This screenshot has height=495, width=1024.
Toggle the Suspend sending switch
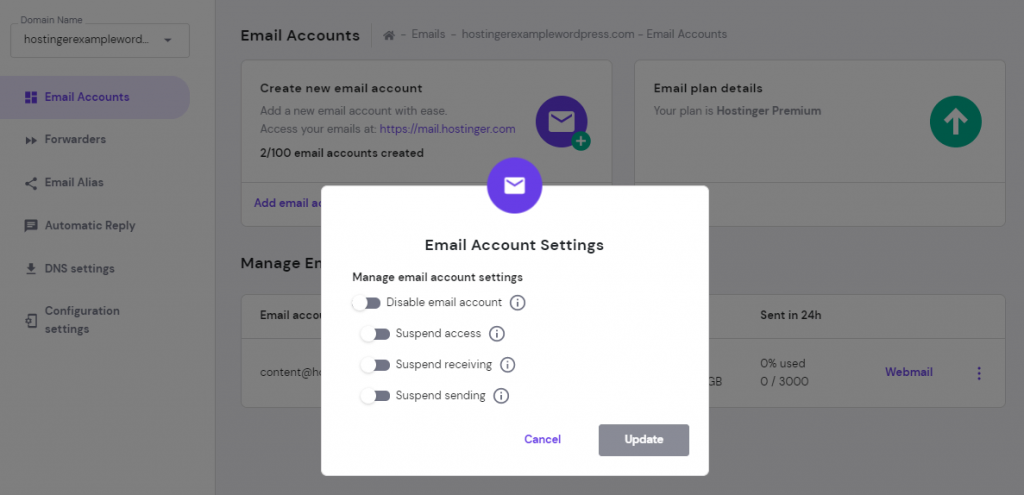(x=375, y=396)
